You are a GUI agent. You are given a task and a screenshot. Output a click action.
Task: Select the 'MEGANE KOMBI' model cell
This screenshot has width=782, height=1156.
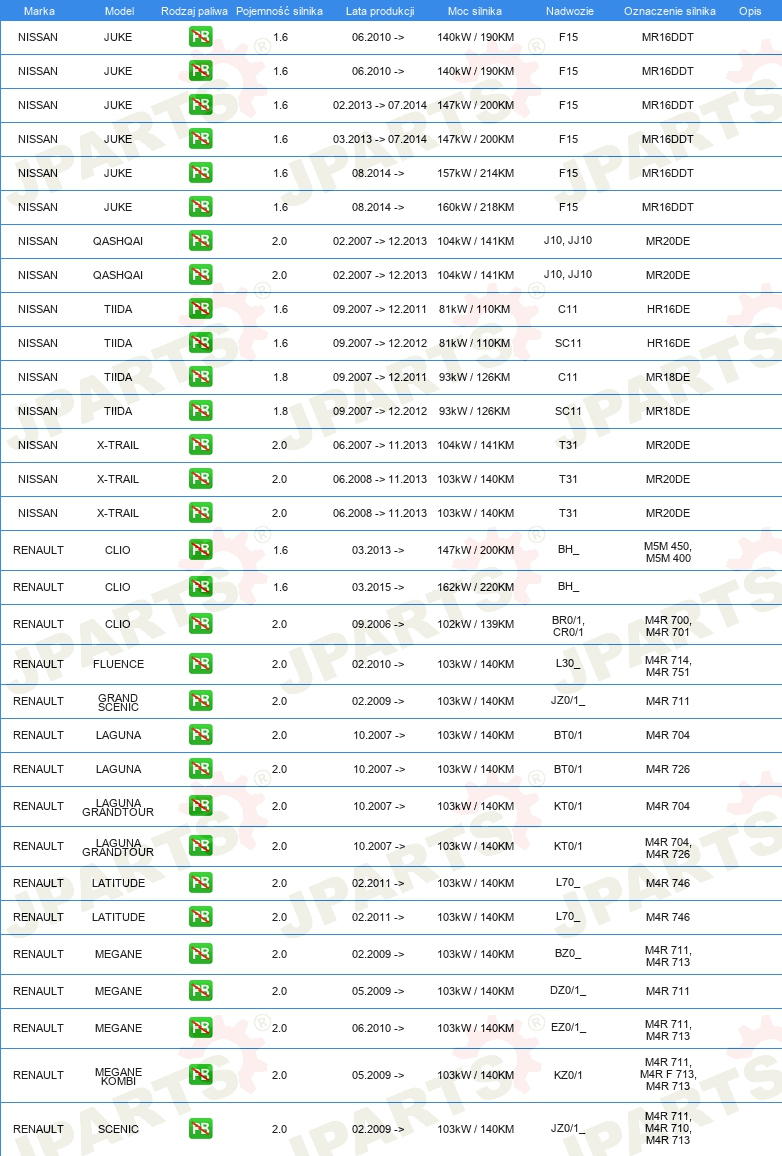(x=118, y=1076)
